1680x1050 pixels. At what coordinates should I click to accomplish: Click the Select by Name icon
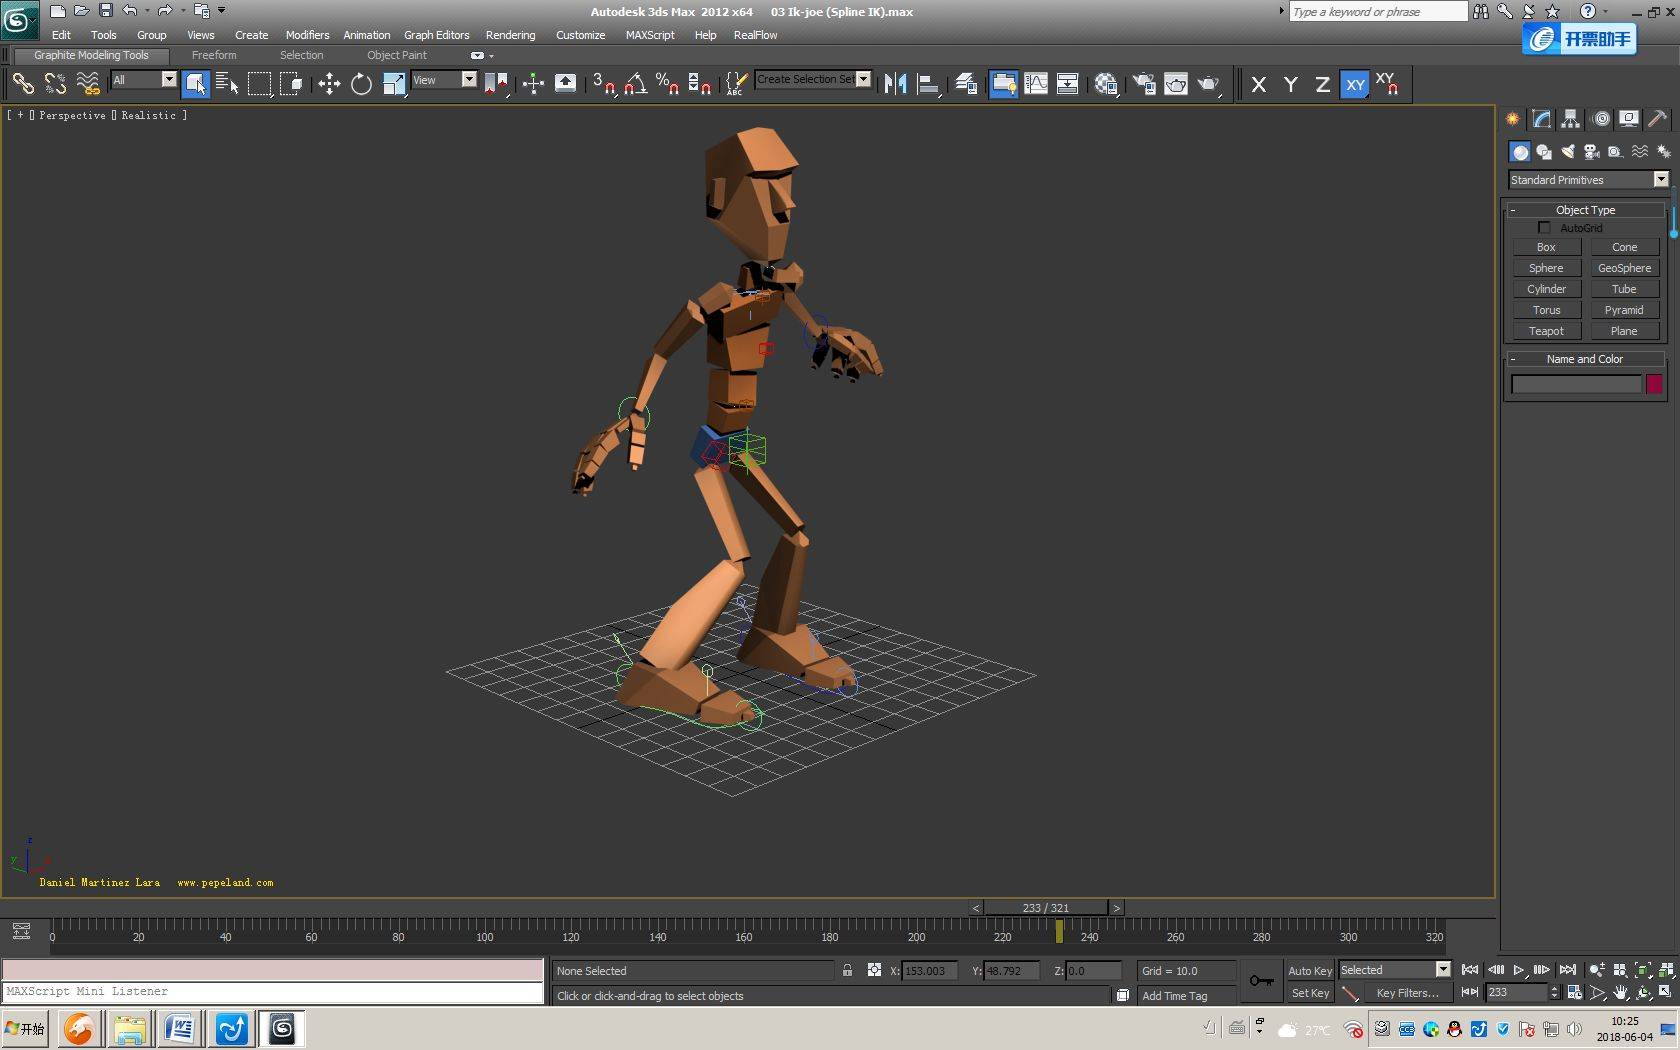227,84
